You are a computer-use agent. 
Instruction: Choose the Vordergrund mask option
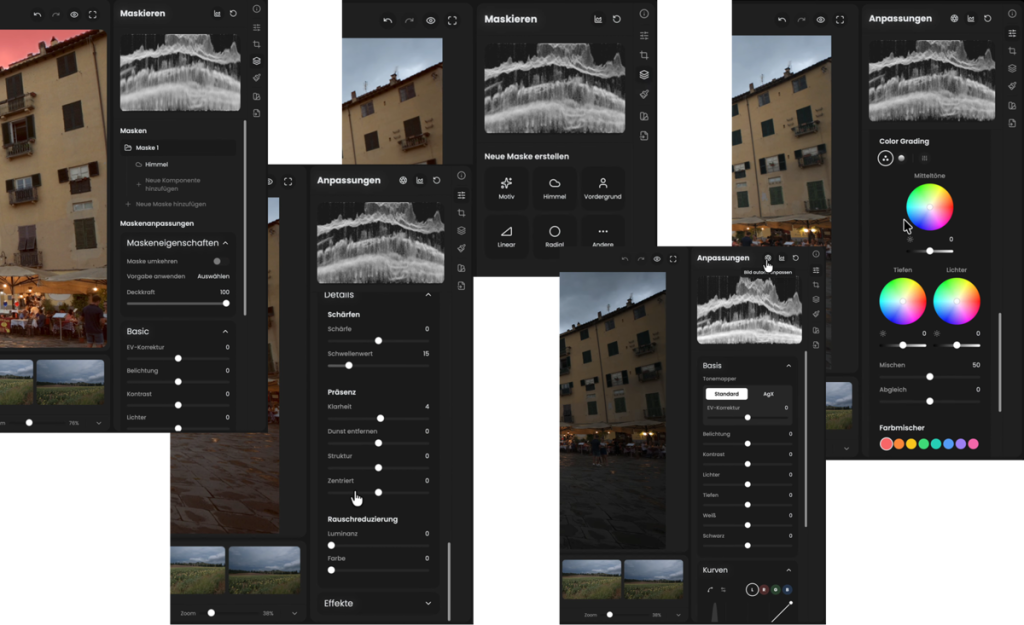click(602, 187)
